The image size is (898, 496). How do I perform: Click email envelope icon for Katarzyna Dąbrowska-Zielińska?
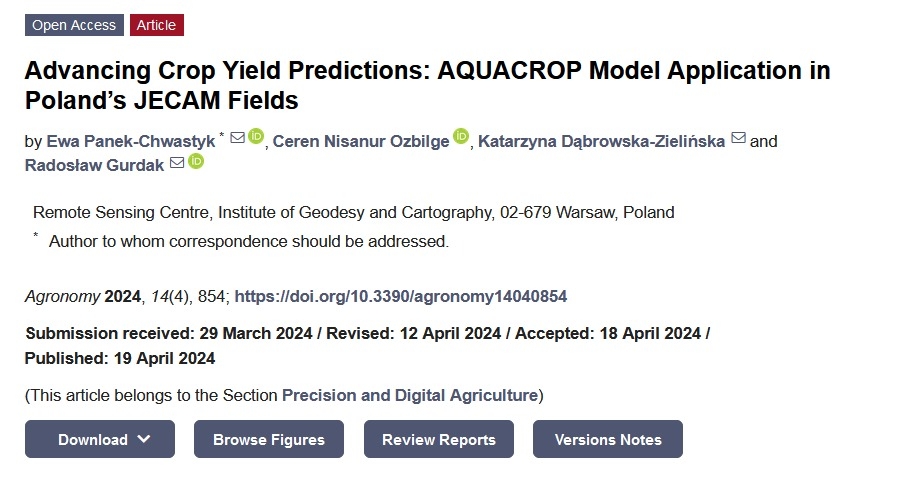739,138
